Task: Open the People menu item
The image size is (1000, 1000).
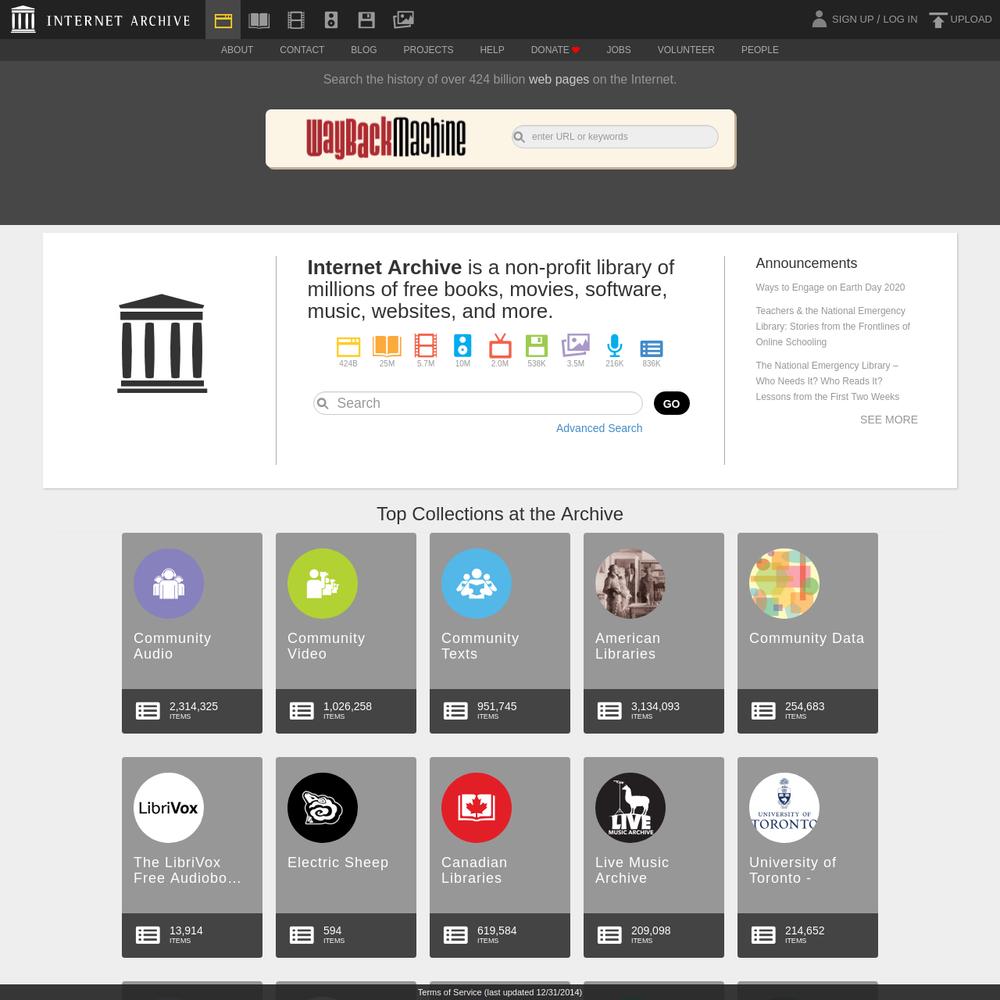Action: point(760,50)
